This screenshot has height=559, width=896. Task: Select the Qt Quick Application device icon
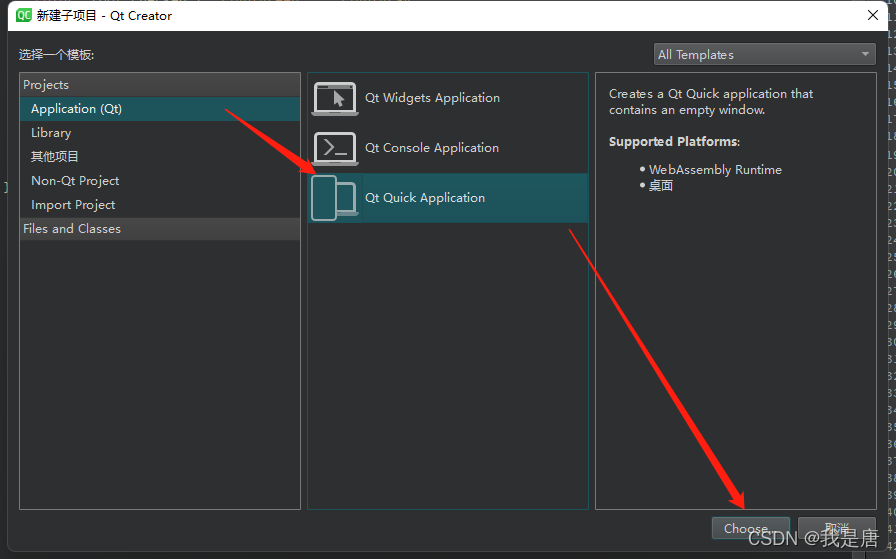coord(335,198)
